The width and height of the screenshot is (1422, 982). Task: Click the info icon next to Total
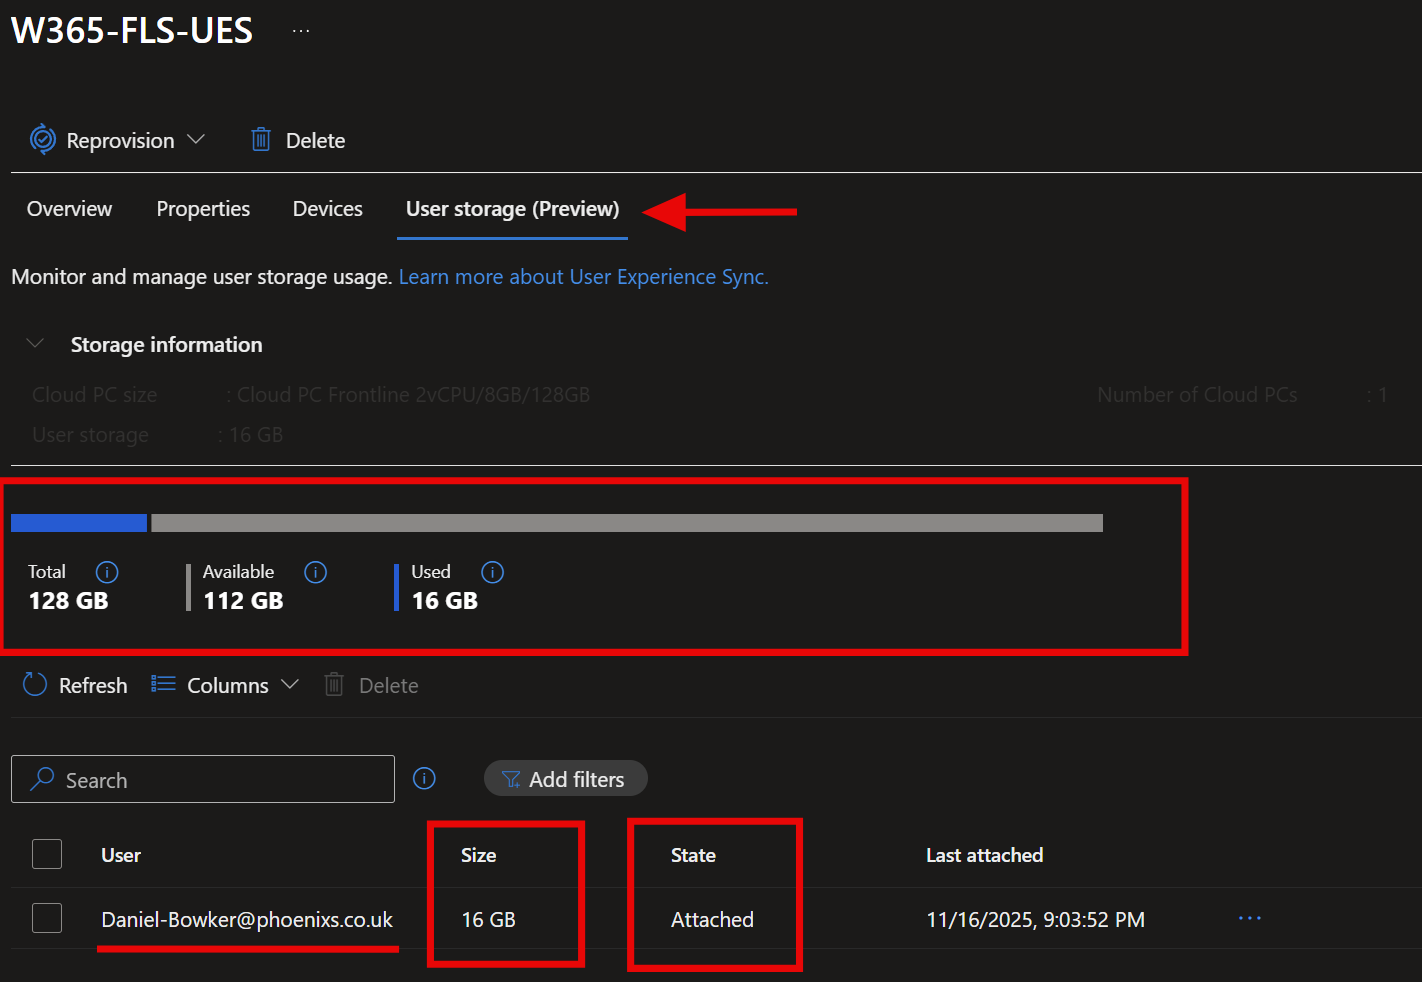(x=107, y=572)
